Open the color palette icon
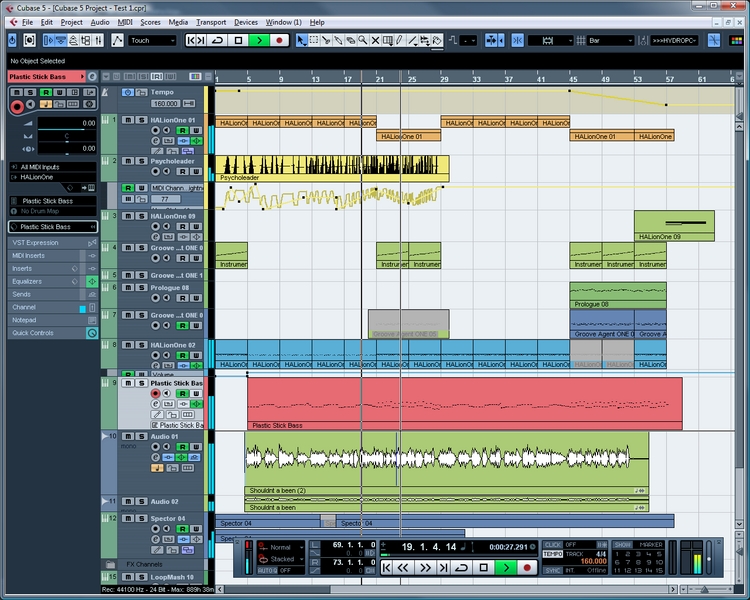The height and width of the screenshot is (600, 750). pos(736,41)
